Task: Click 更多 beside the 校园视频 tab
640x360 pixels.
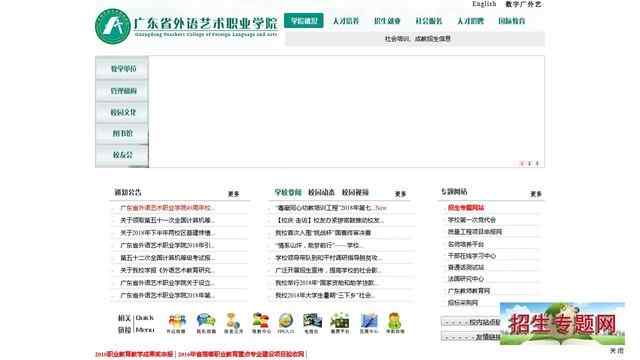Action: 400,194
